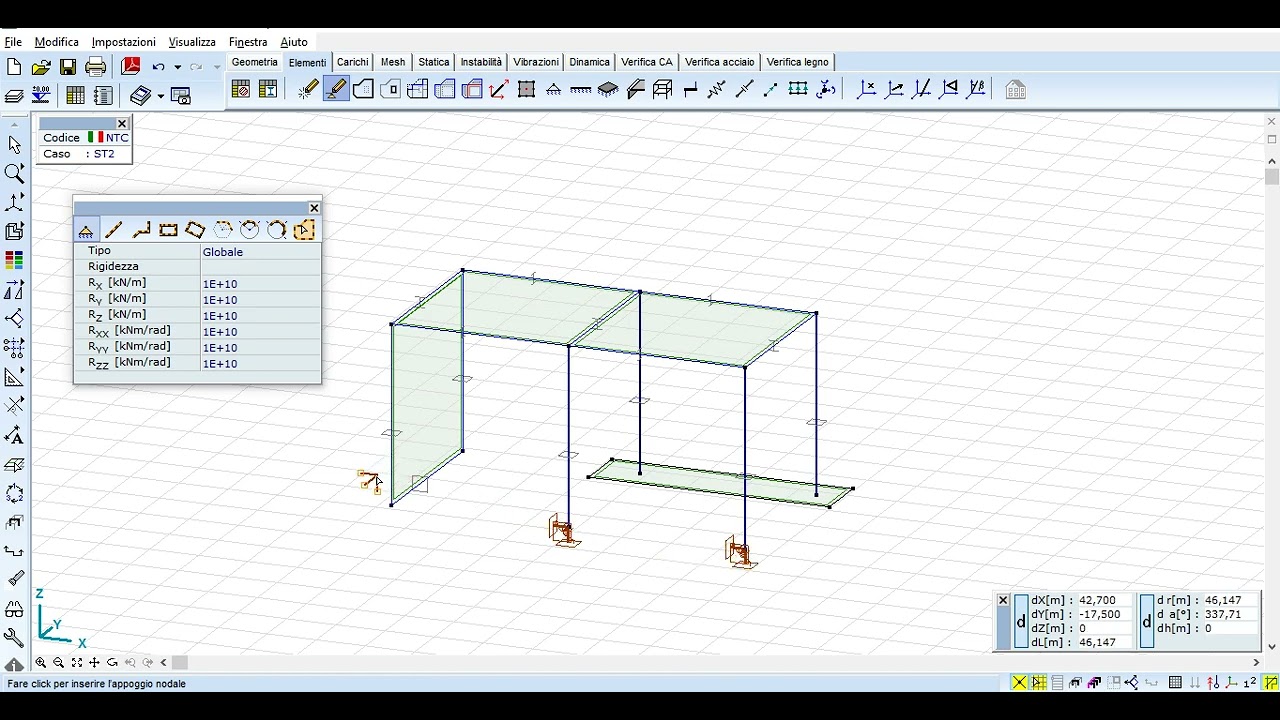The height and width of the screenshot is (720, 1280).
Task: Open an existing model file
Action: pyautogui.click(x=41, y=67)
